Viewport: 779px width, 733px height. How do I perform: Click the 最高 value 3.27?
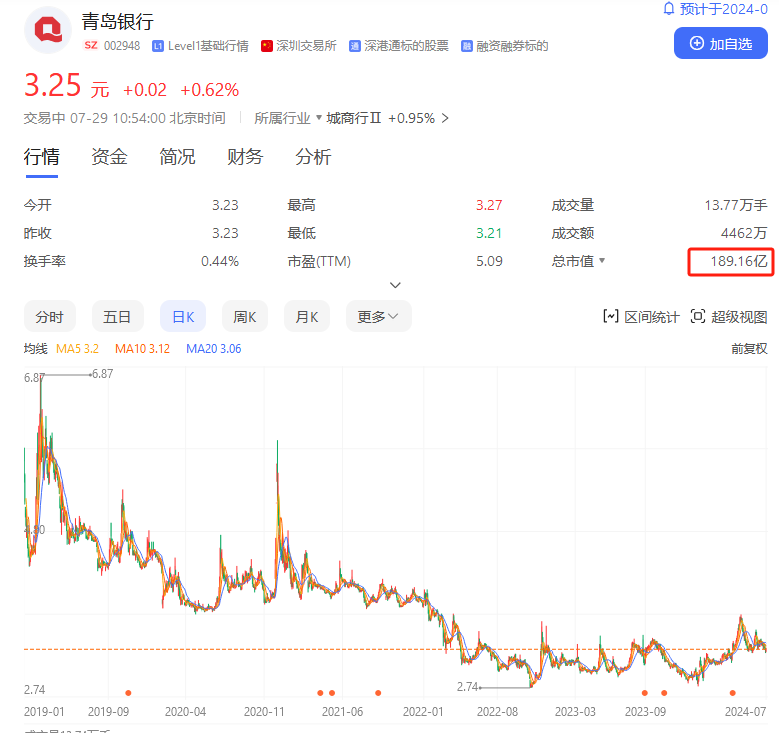pos(489,205)
